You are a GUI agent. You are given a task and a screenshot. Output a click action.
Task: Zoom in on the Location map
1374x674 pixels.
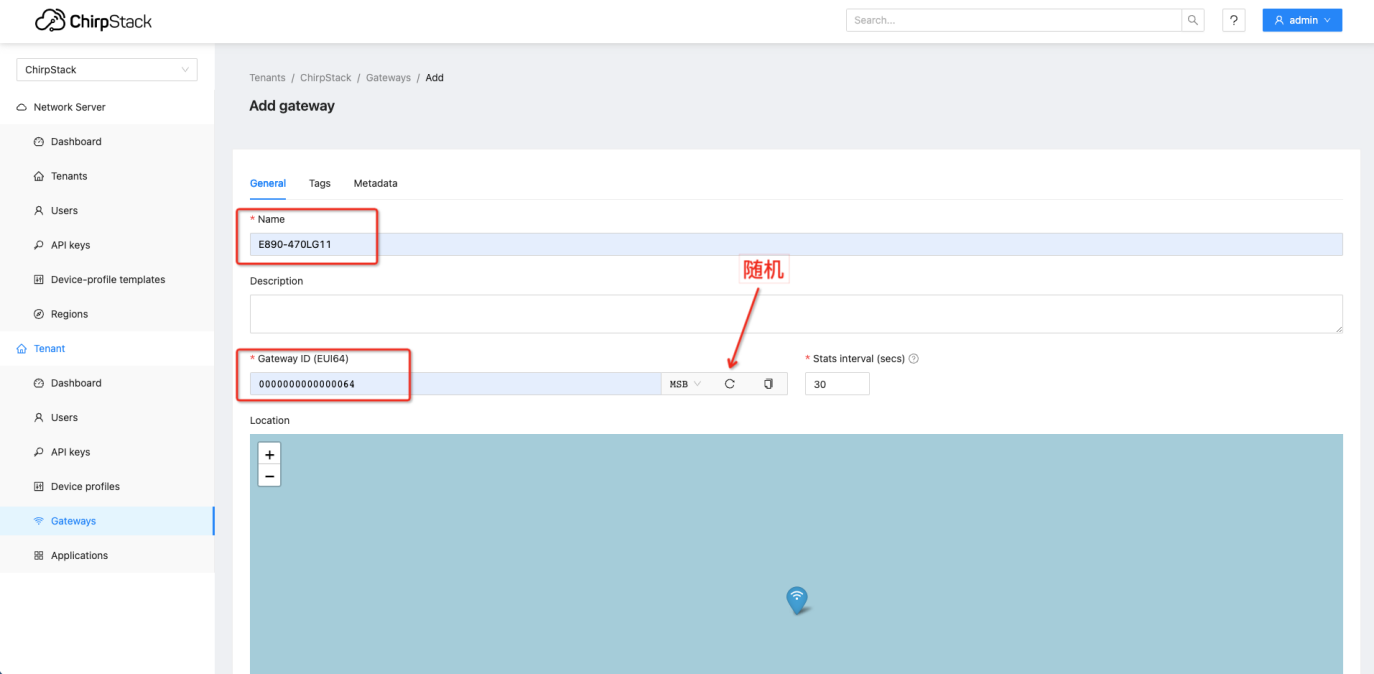point(269,454)
